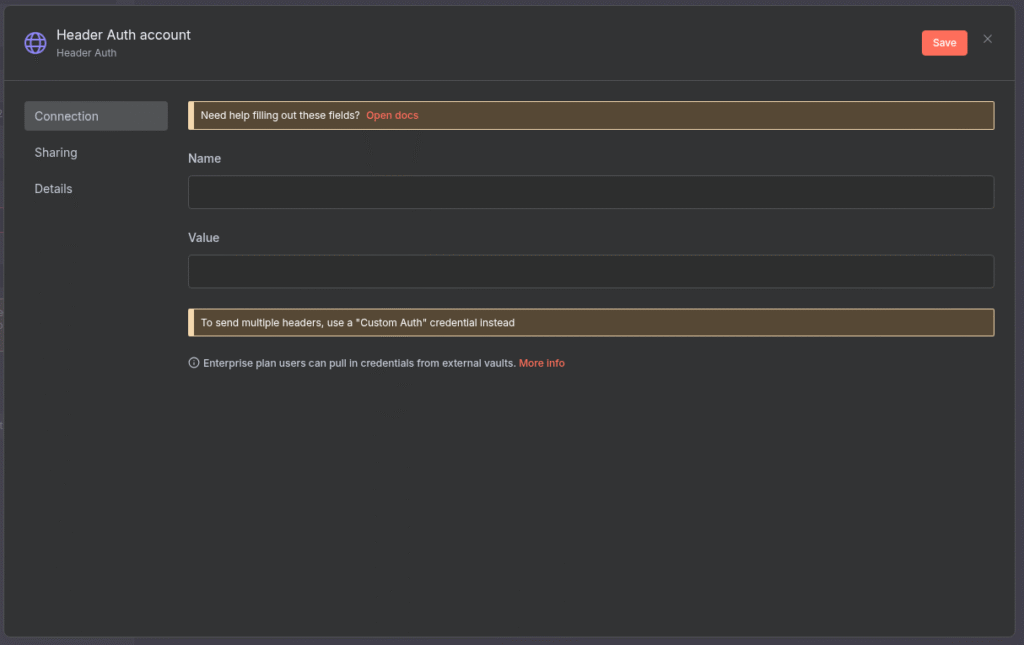Focus the Name input field
The width and height of the screenshot is (1024, 645).
590,192
